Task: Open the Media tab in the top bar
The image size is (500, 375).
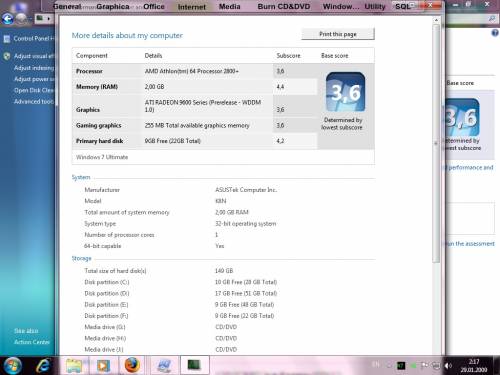Action: point(229,7)
